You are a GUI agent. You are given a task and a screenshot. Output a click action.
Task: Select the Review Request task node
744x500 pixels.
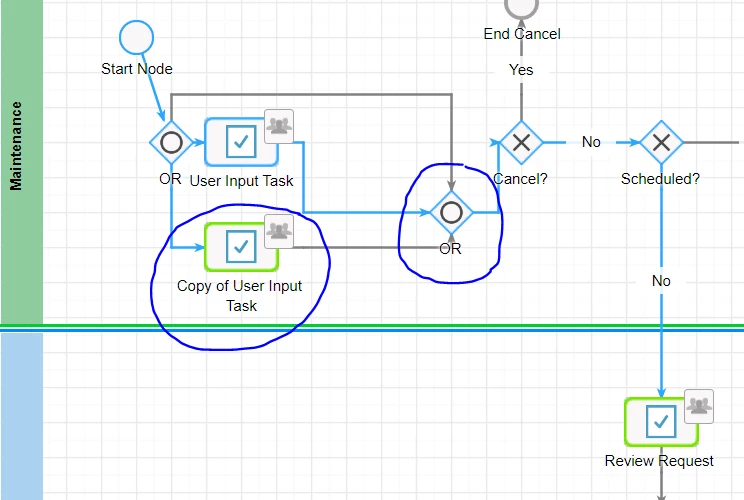click(x=661, y=422)
